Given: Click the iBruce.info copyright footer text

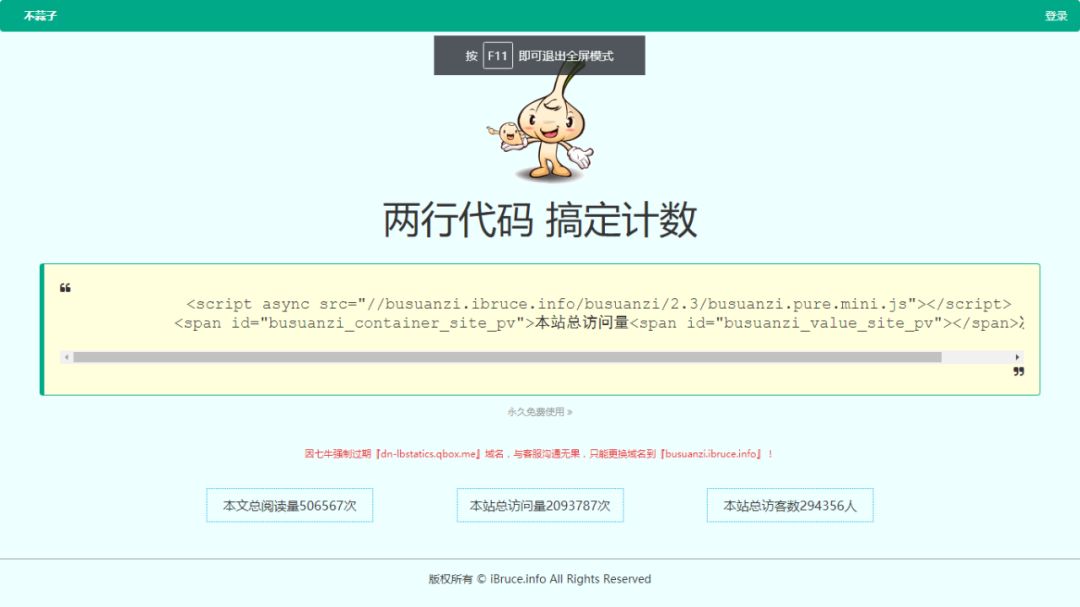Looking at the screenshot, I should coord(540,579).
